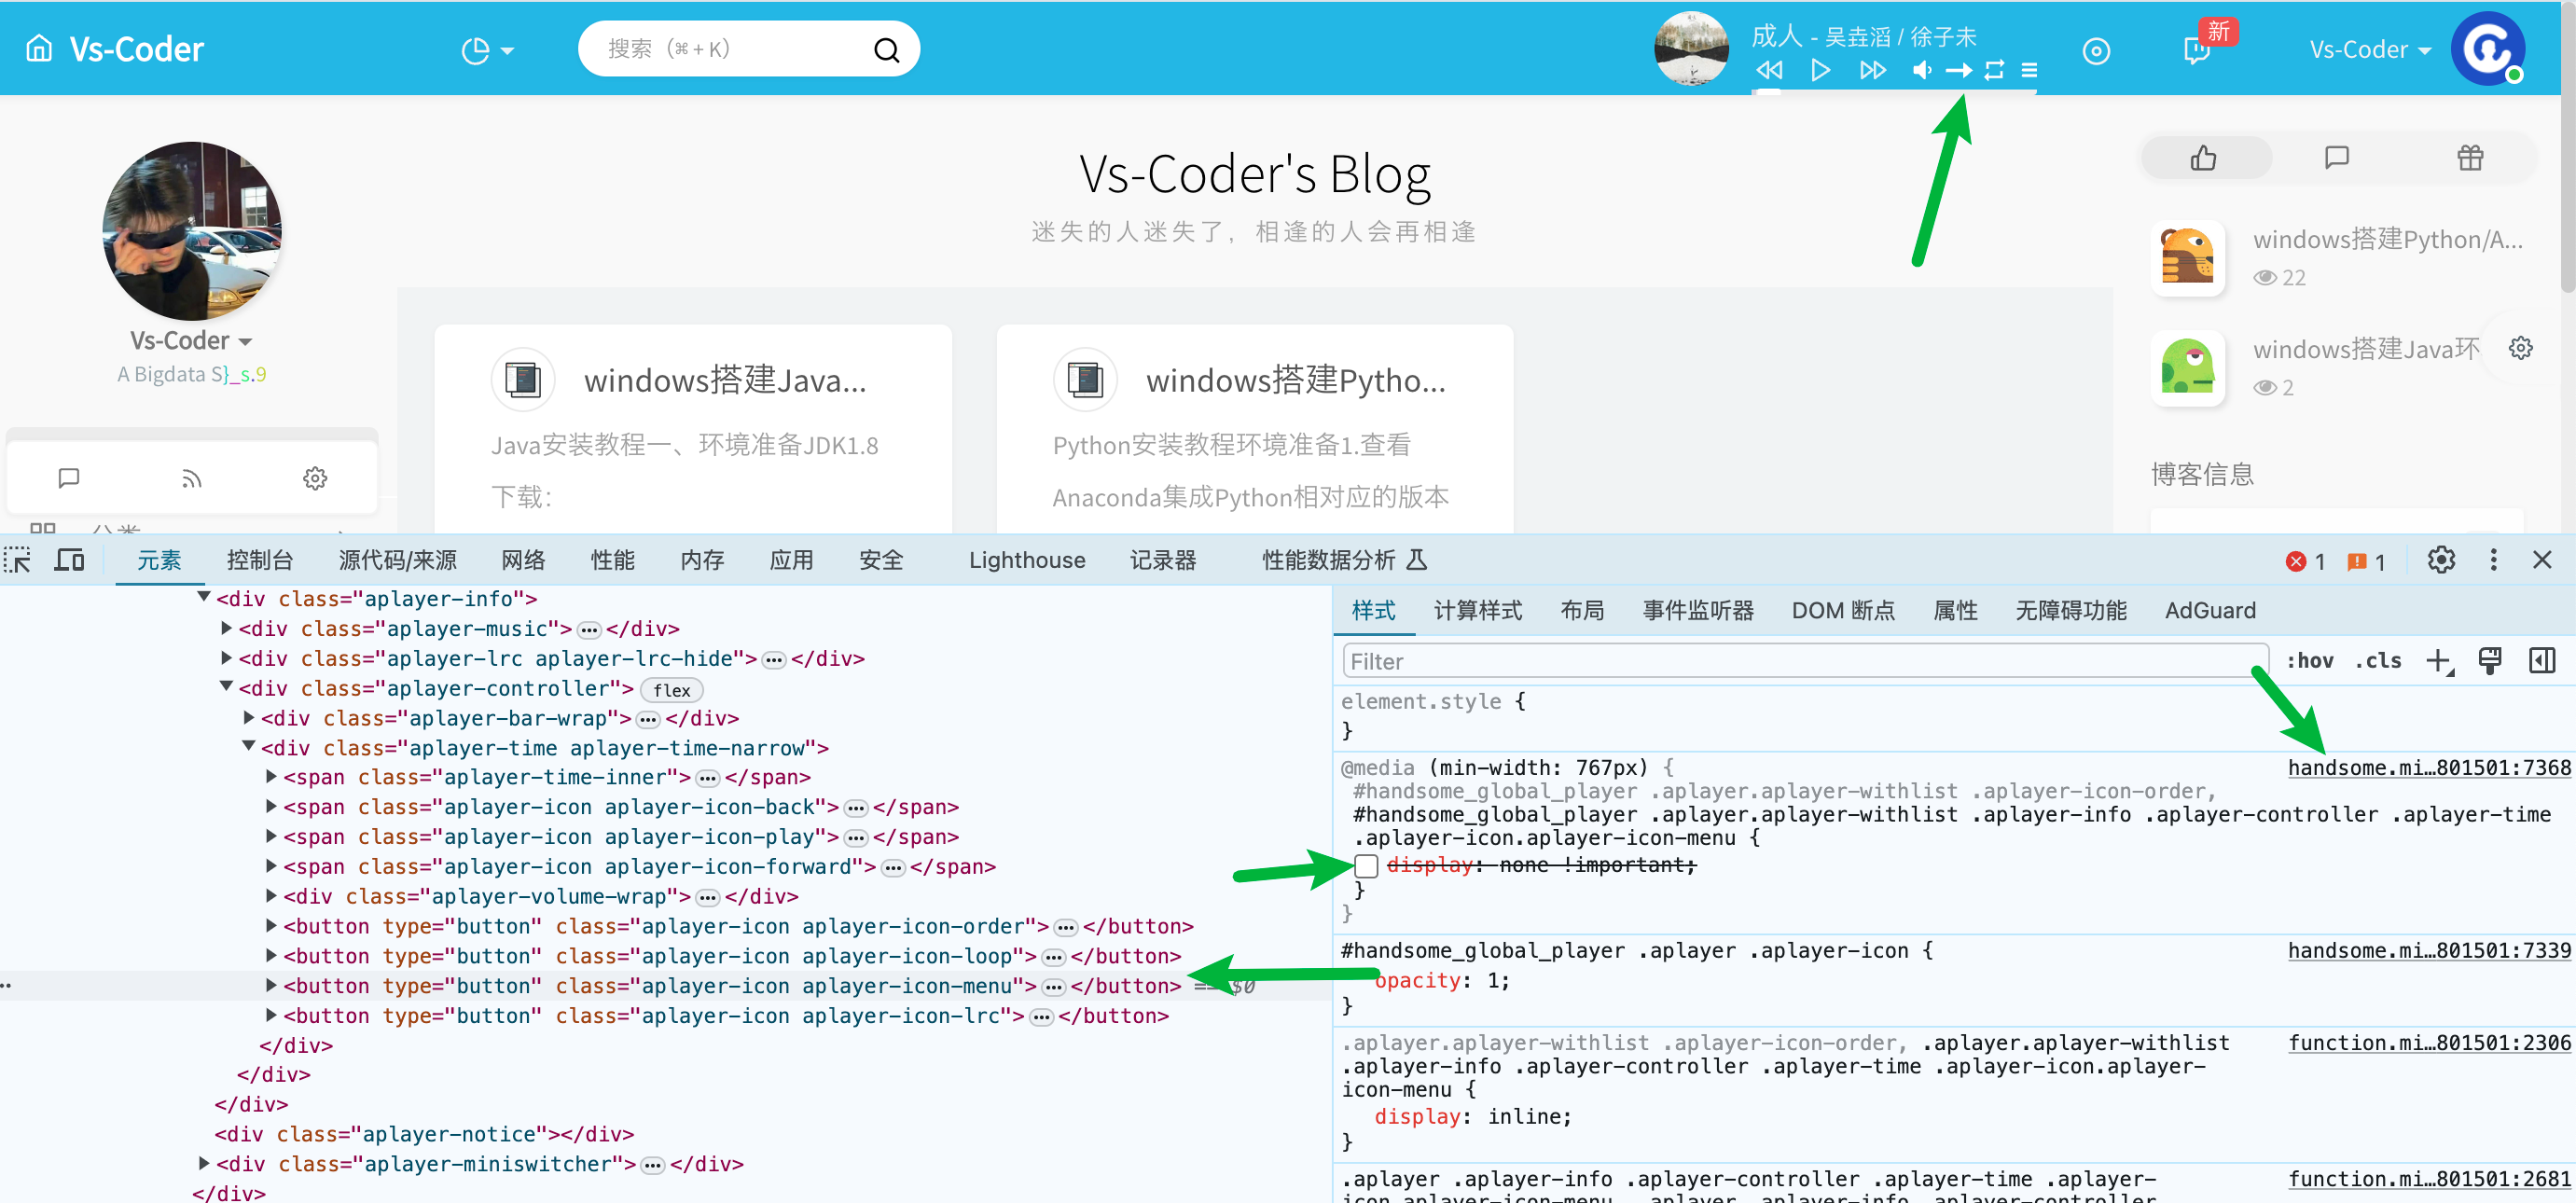Switch to 计算样式 pane
This screenshot has height=1203, width=2576.
[1477, 611]
